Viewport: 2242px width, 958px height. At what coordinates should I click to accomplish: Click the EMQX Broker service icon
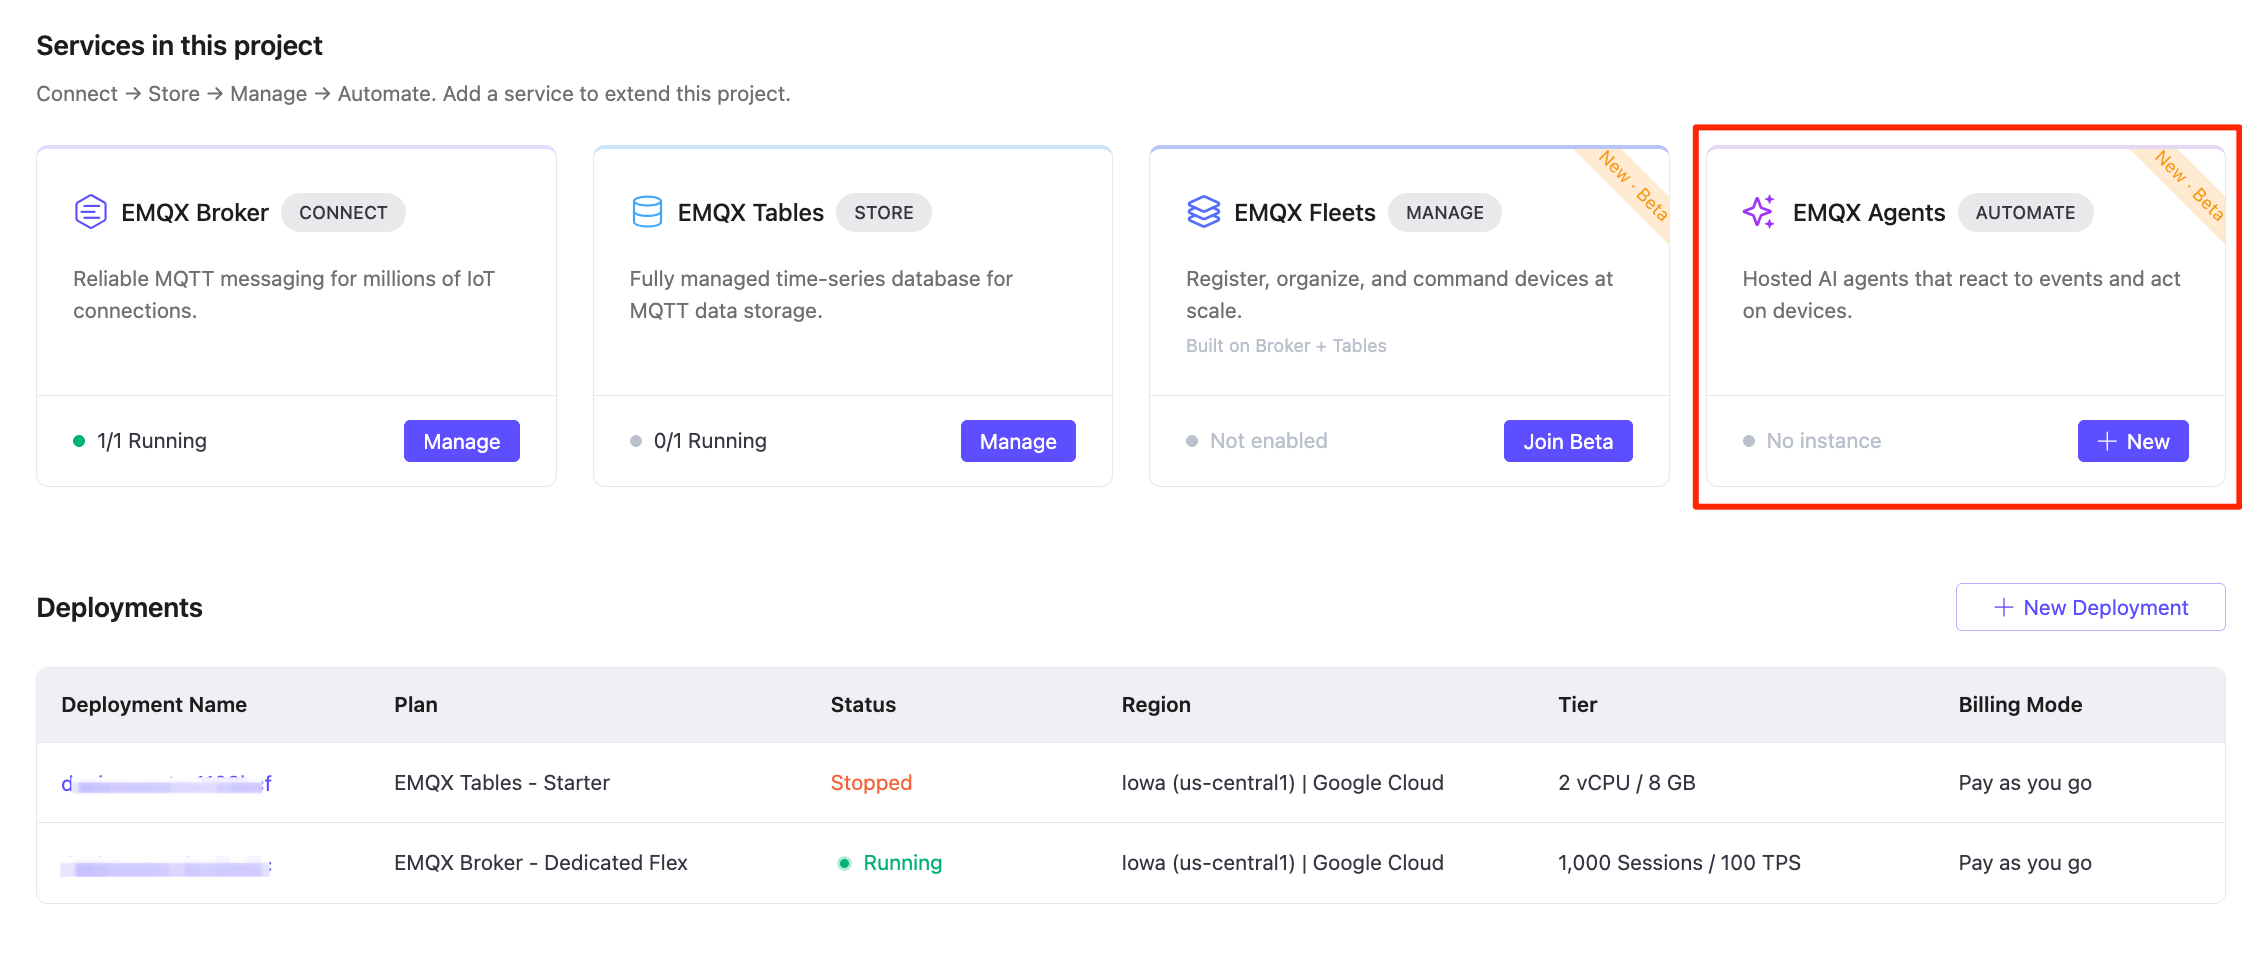pos(91,212)
